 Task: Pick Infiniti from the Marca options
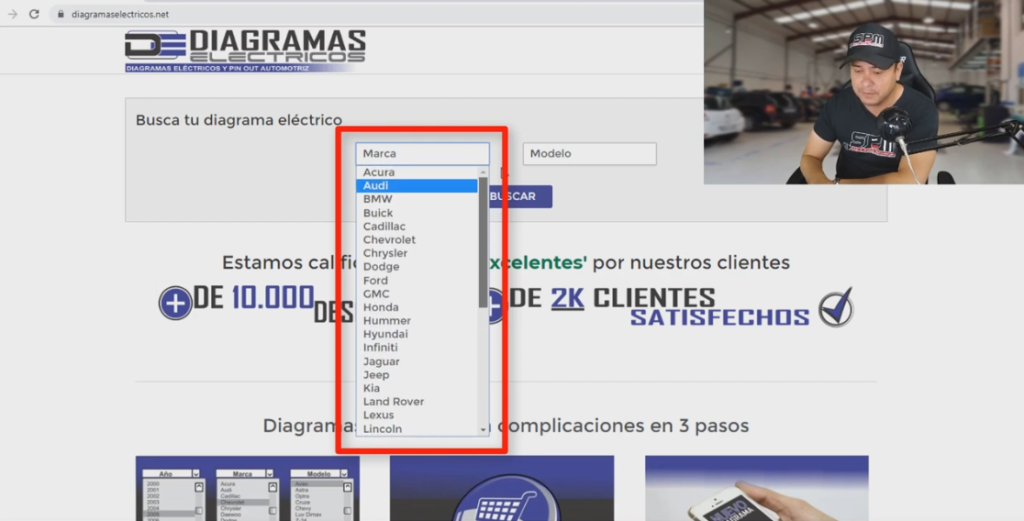click(x=417, y=347)
